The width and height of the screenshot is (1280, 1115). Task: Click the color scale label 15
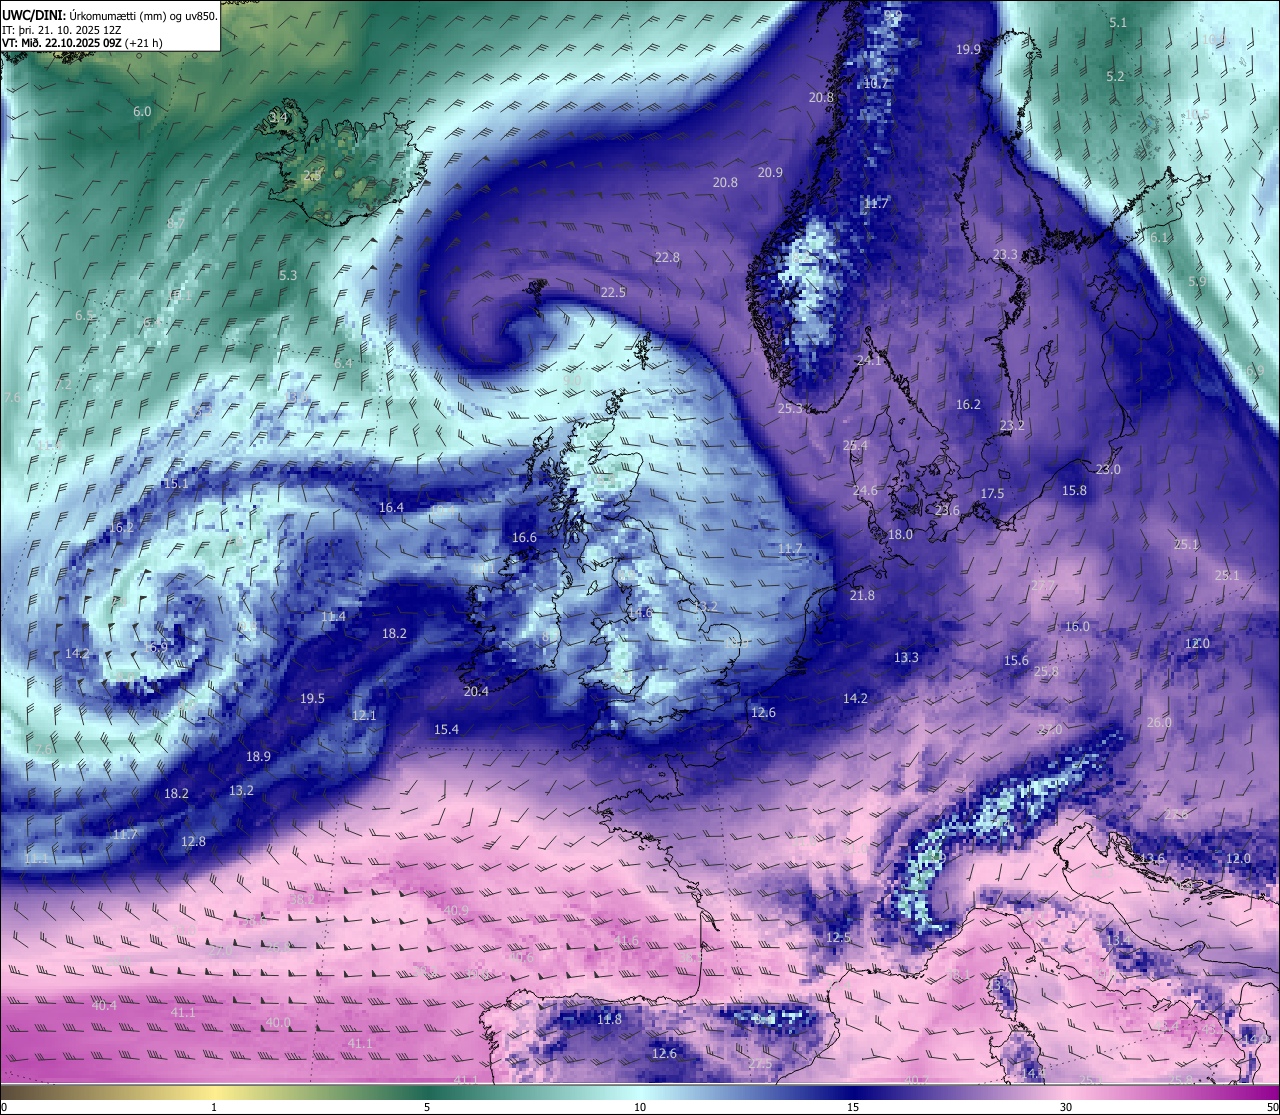click(853, 1107)
